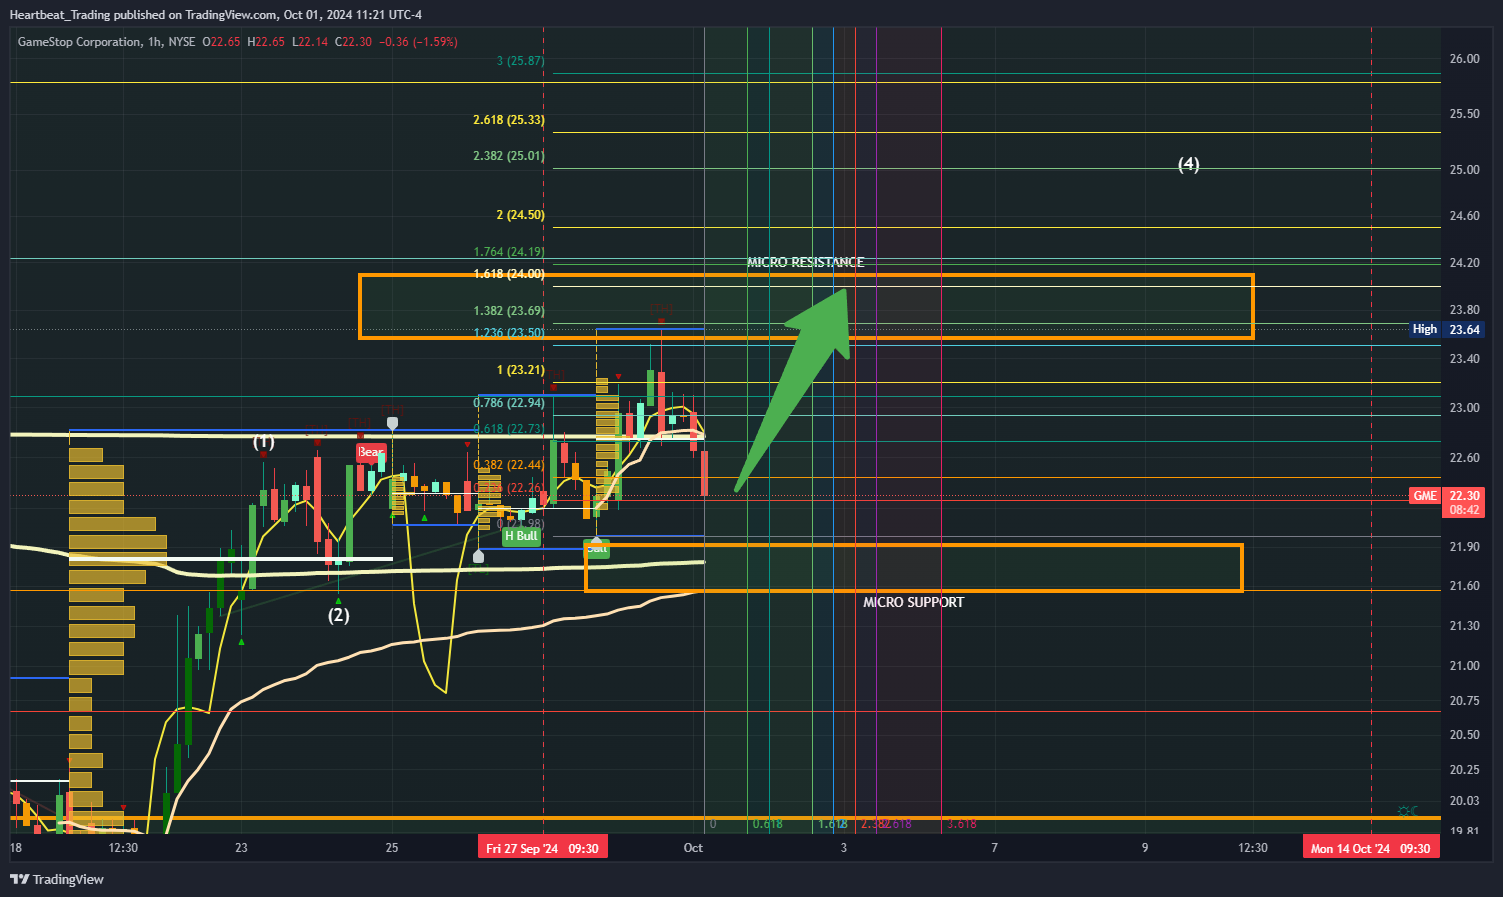Viewport: 1503px width, 897px height.
Task: Click the Heartbeat_Trading published header text
Action: 215,14
